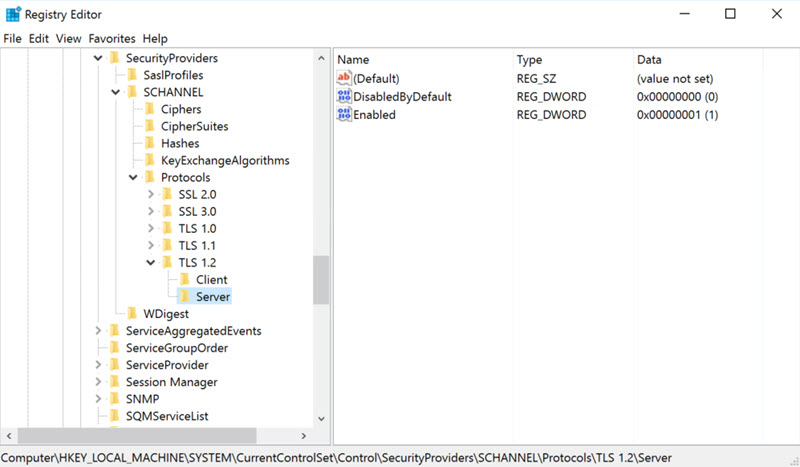Click the SecurityProviders folder icon
Image resolution: width=800 pixels, height=467 pixels.
pyautogui.click(x=115, y=58)
